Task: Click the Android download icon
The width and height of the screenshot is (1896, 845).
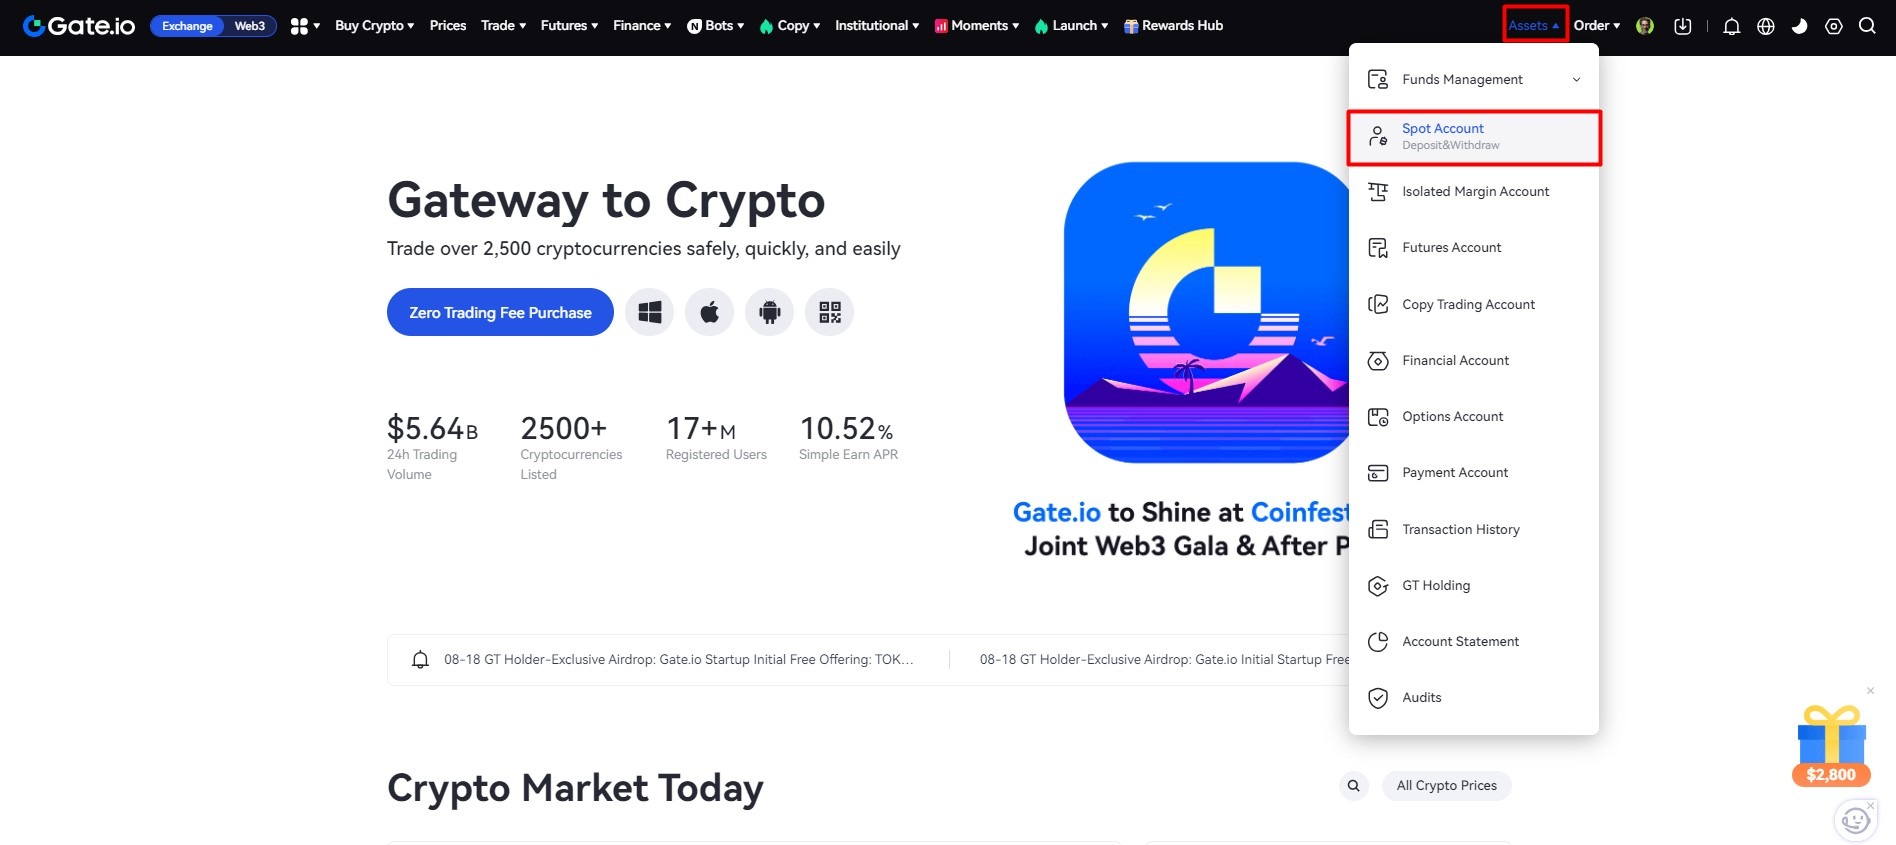Action: click(769, 312)
